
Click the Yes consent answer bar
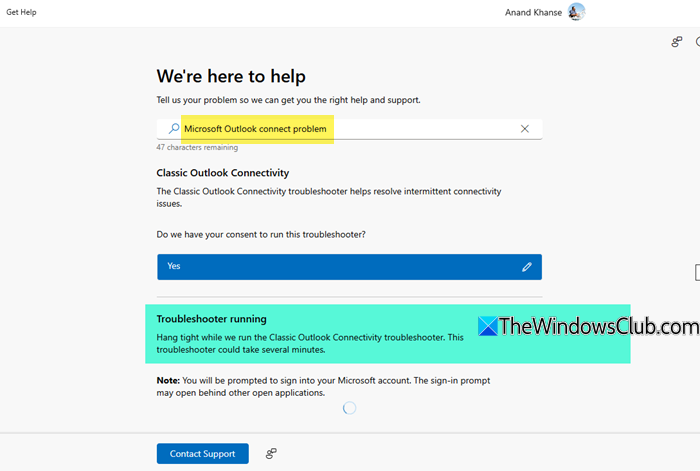349,267
